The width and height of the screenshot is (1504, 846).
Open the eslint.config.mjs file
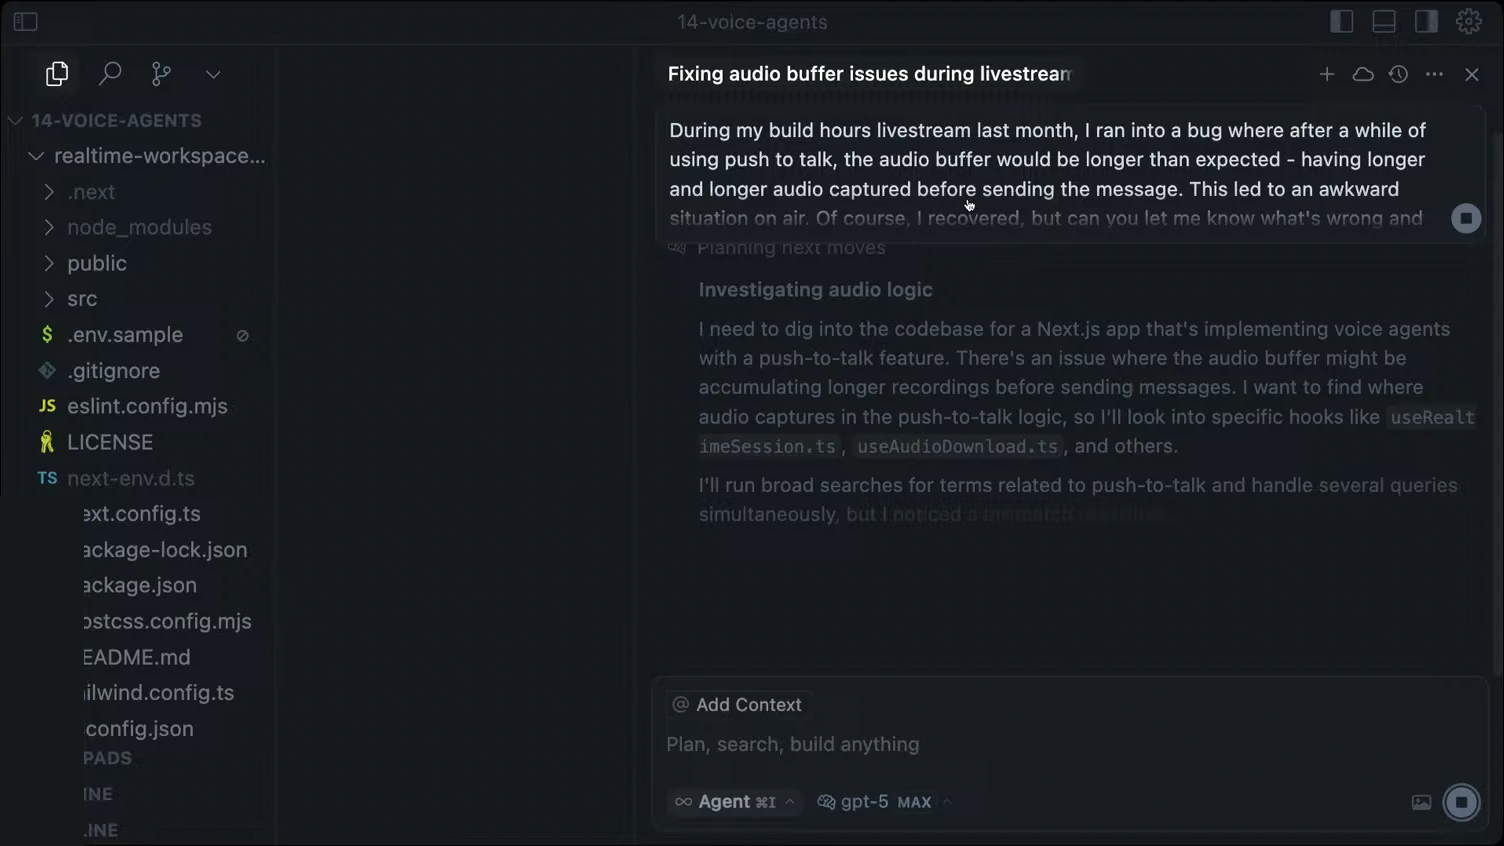(x=147, y=406)
